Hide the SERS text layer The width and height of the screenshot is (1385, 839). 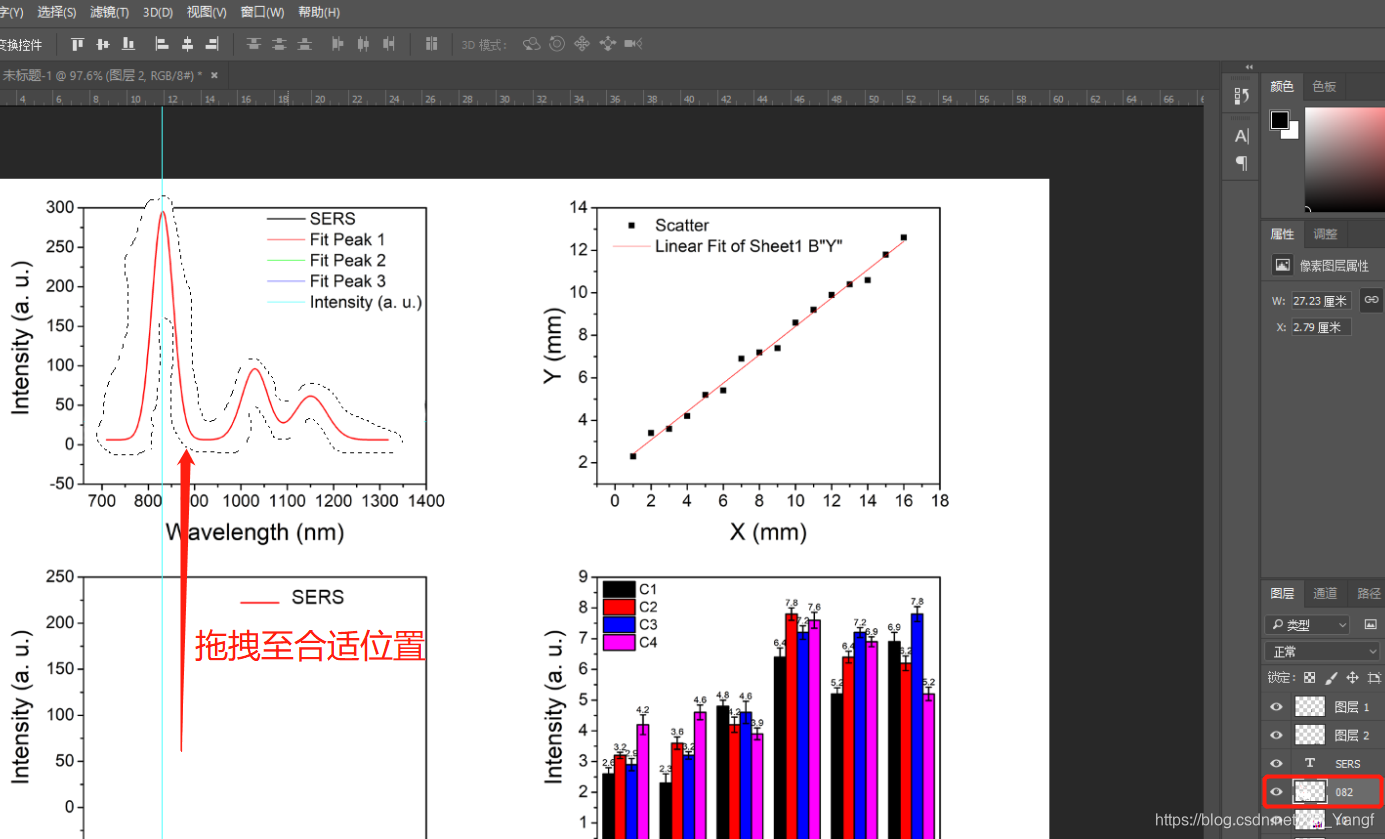tap(1276, 763)
